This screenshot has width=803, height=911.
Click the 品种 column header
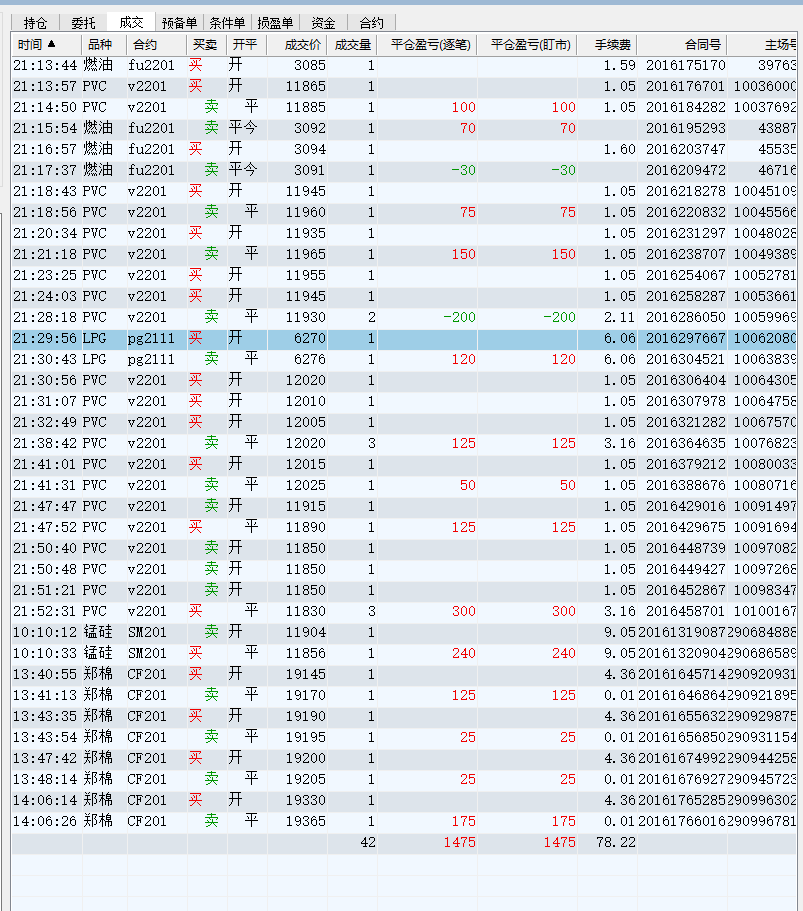pos(105,45)
